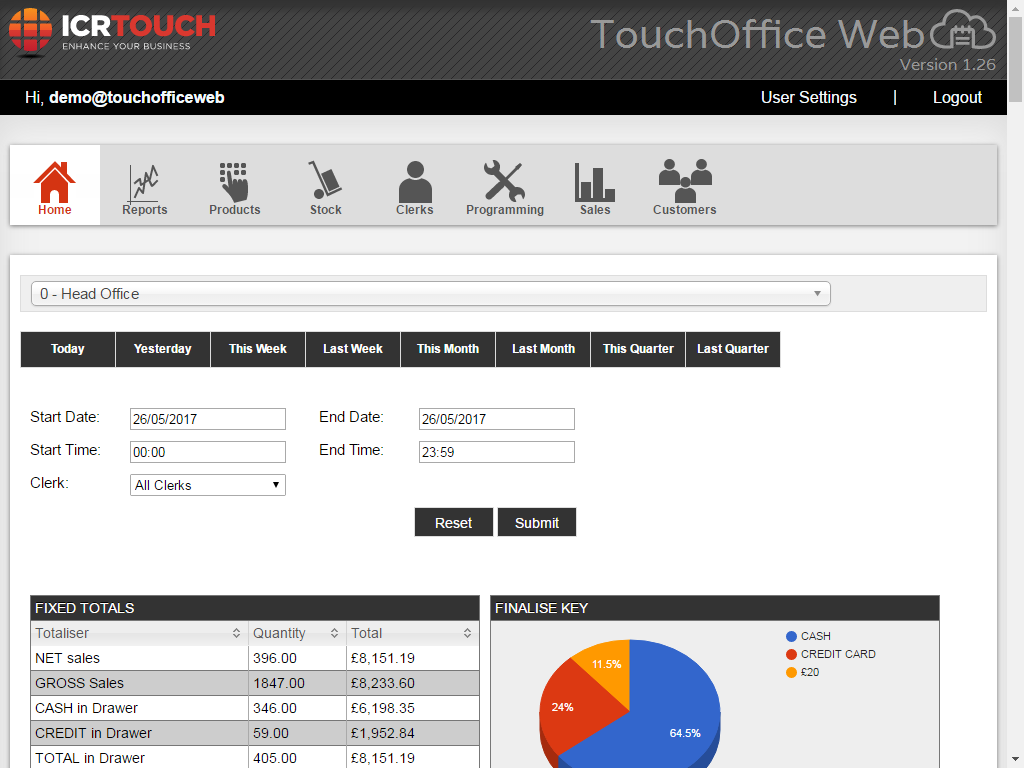Click the demo@touchofficeweb username text

[136, 97]
